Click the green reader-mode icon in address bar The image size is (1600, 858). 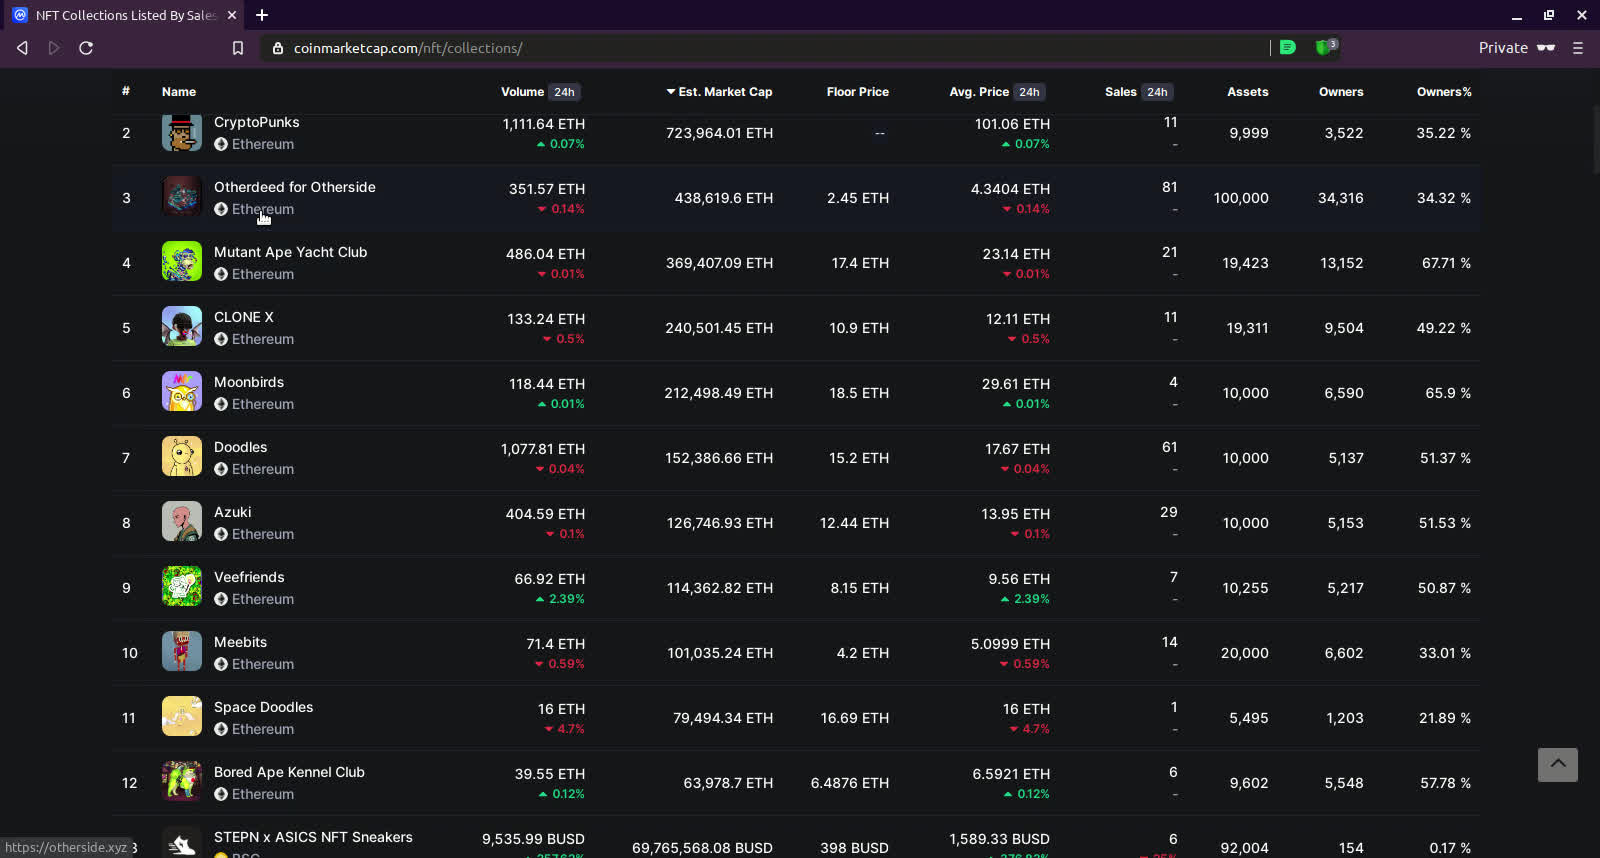coord(1288,47)
